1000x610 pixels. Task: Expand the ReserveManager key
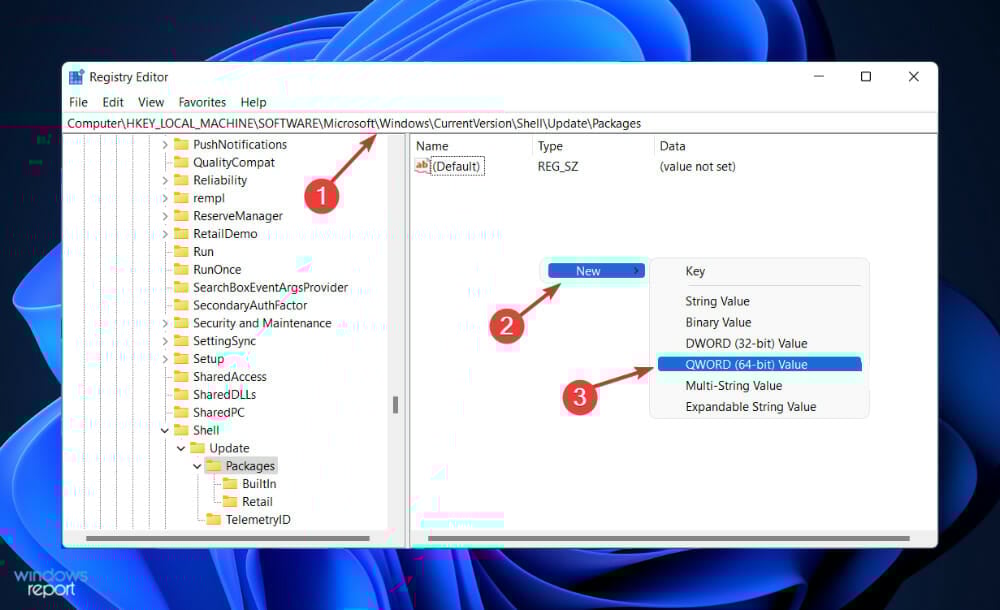point(165,216)
